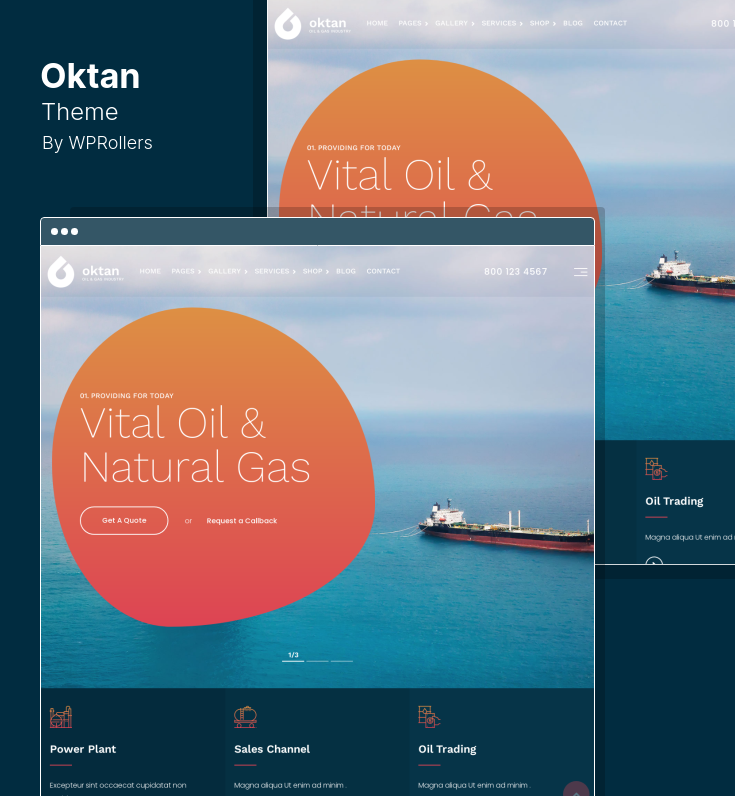Expand the Pages dropdown in front window nav

[x=186, y=272]
